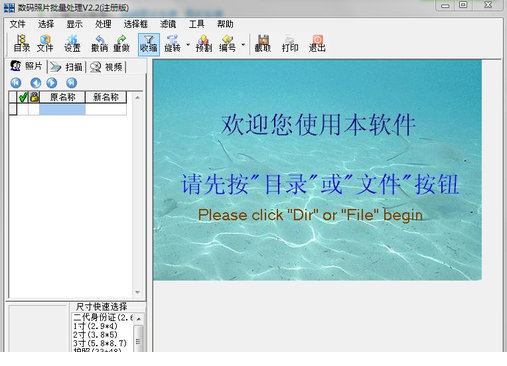Select 2寸(3.8*5) size preset

[96, 334]
